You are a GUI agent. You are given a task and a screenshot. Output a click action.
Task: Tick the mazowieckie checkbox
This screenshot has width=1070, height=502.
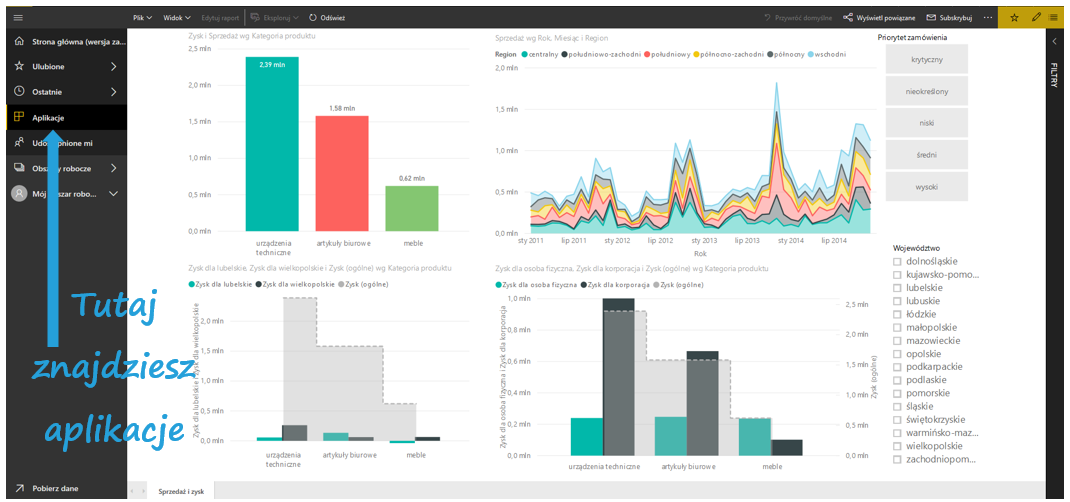pos(897,340)
